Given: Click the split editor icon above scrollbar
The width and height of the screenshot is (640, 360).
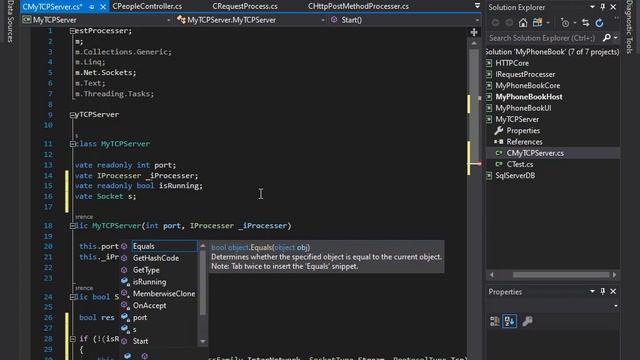Looking at the screenshot, I should point(474,32).
